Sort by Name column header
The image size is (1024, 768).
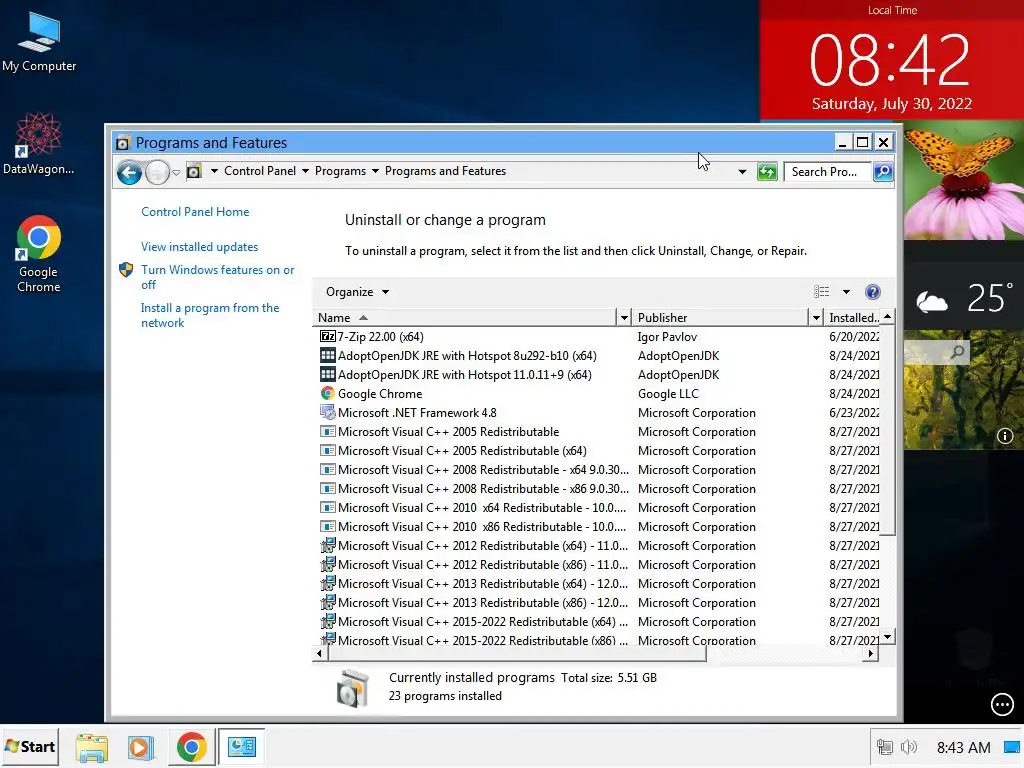(464, 318)
